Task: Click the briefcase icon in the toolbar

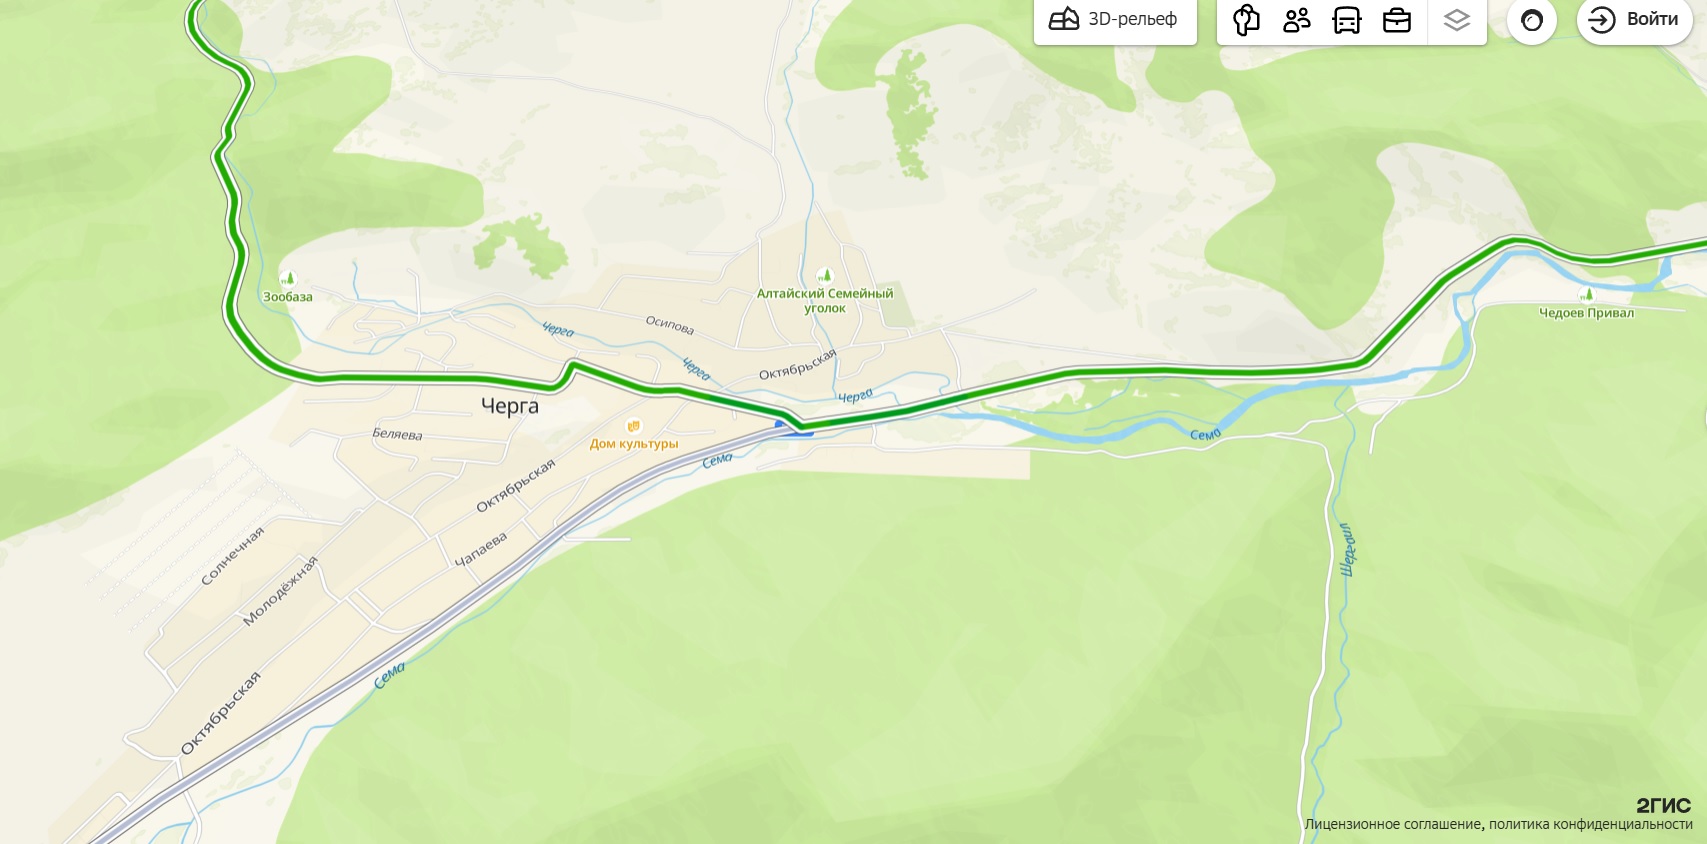Action: click(1397, 20)
